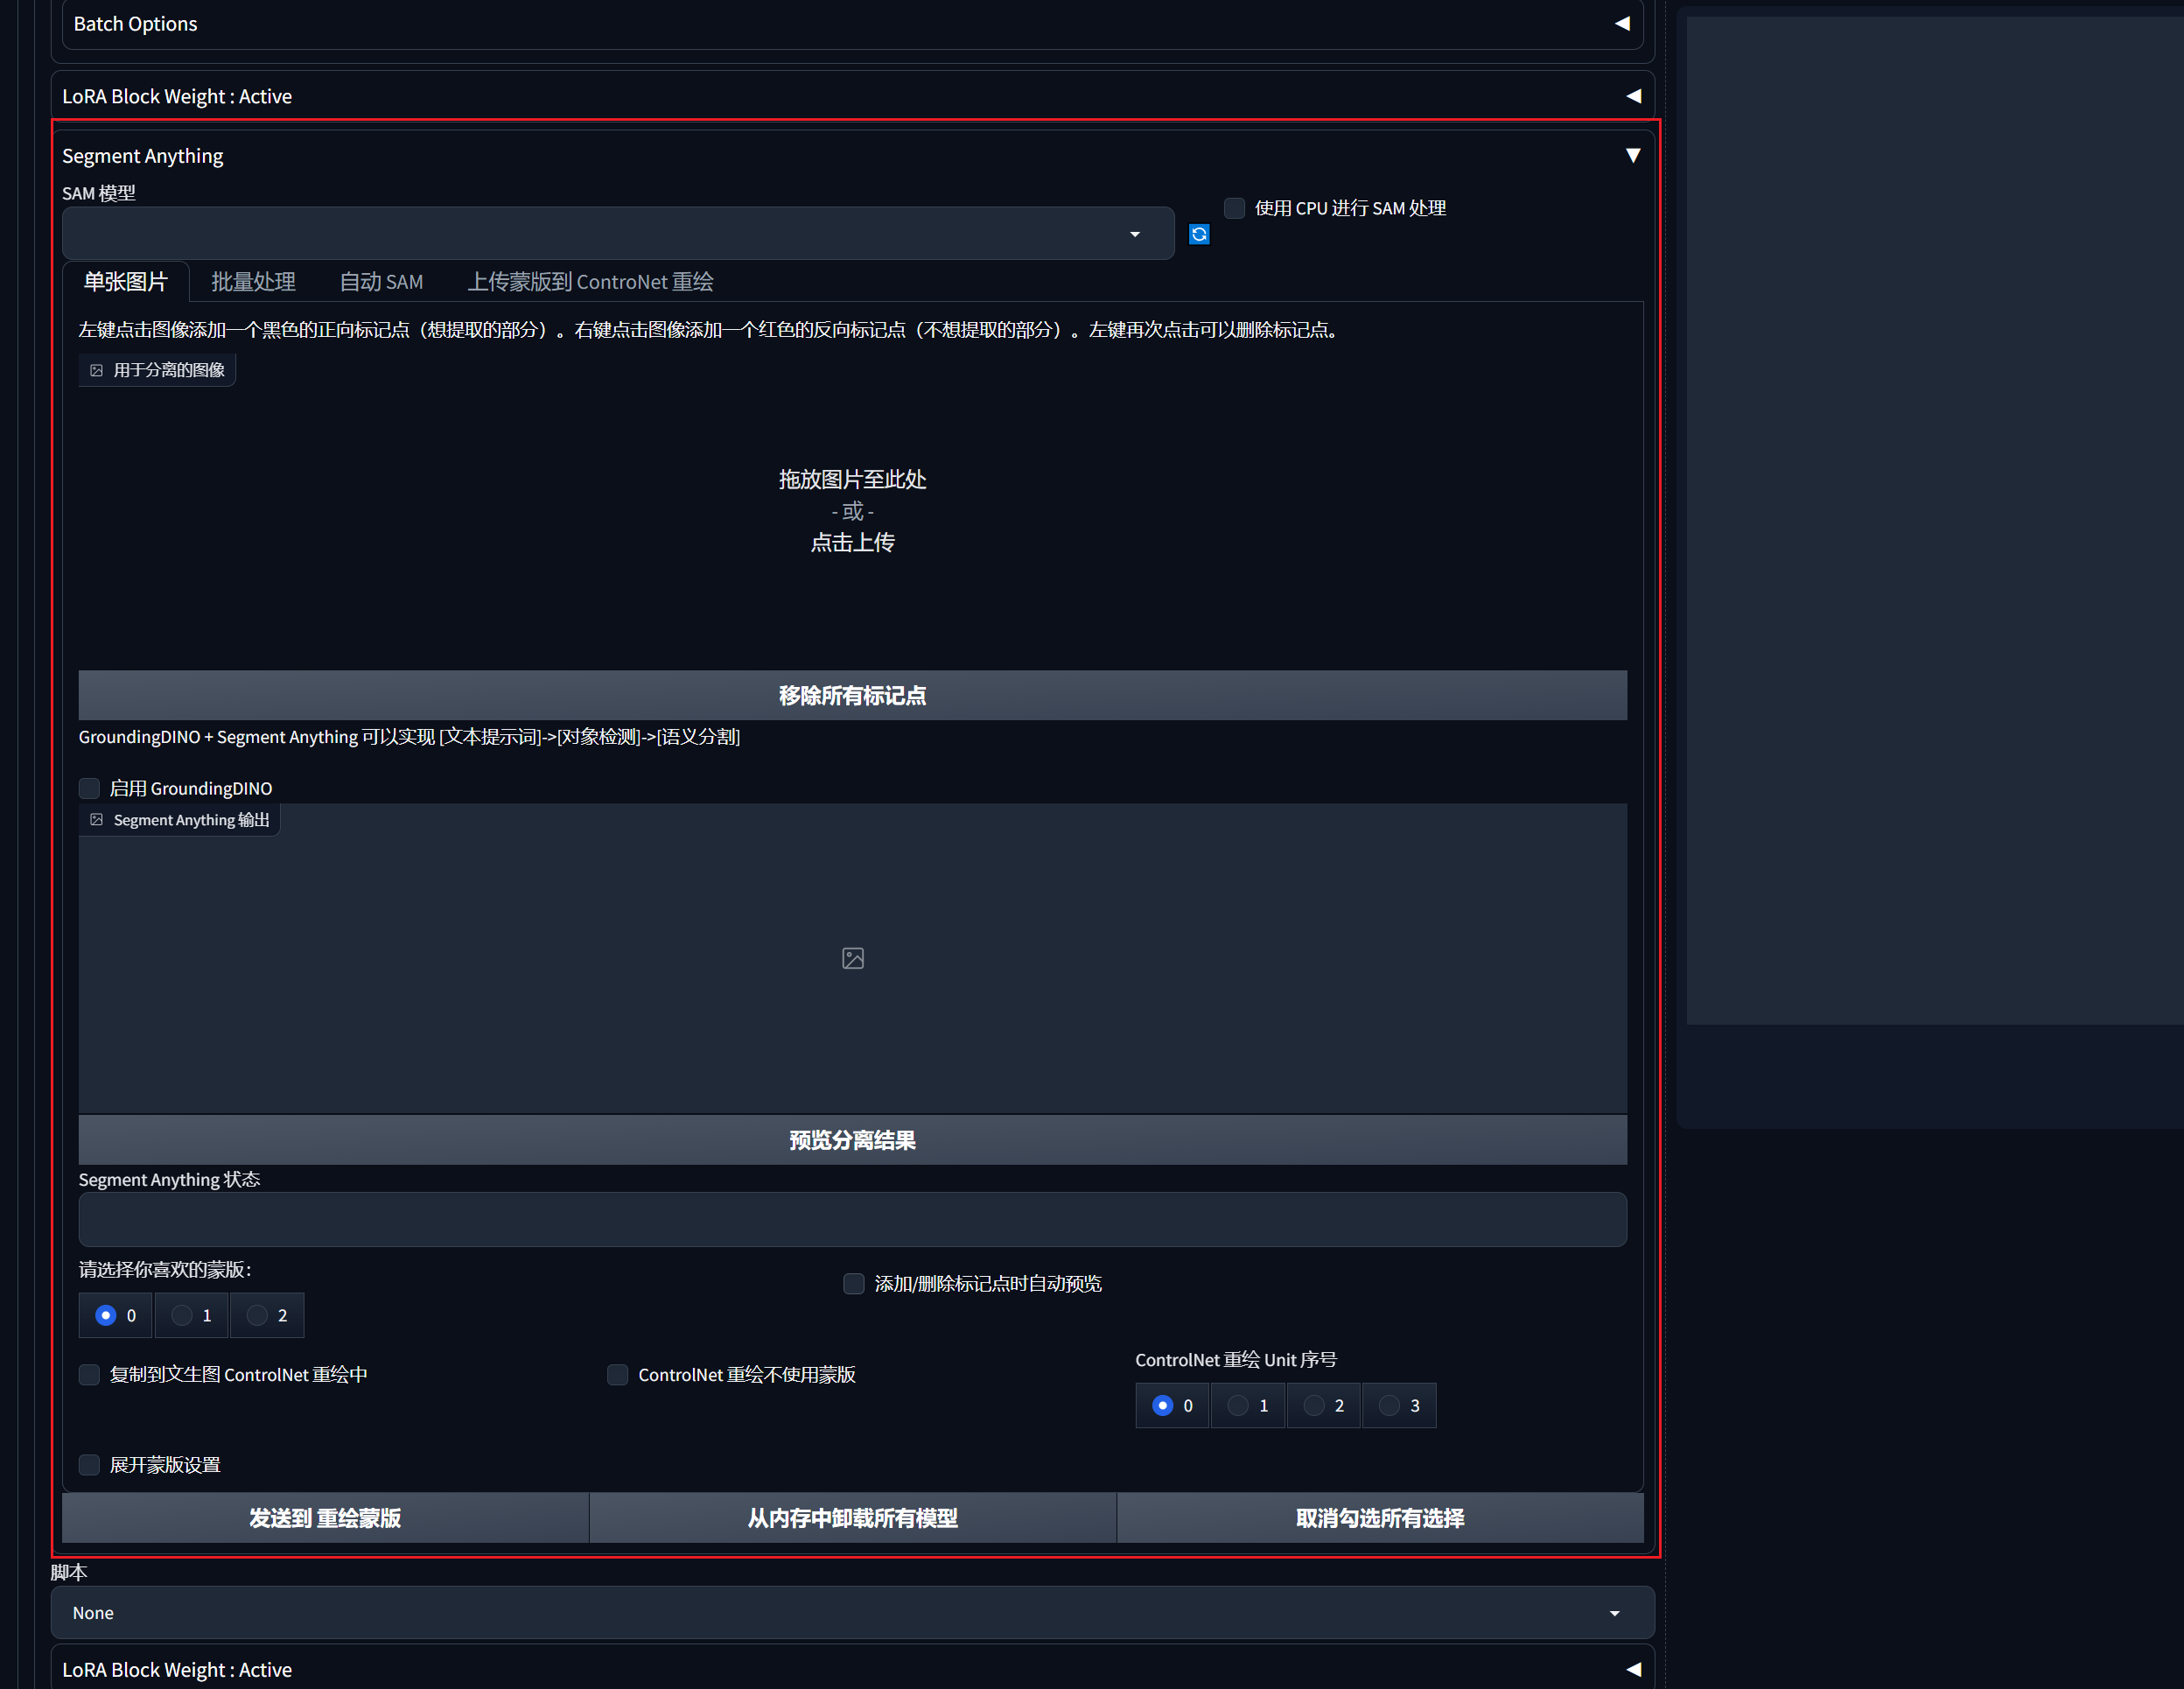Select ControlNet 重绘 Unit 序号 0
This screenshot has height=1689, width=2184.
tap(1173, 1406)
